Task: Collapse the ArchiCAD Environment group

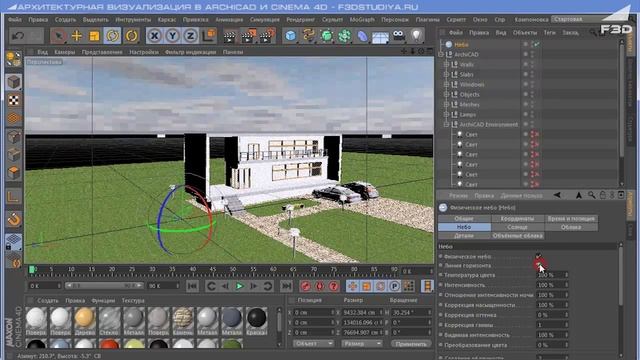Action: point(447,124)
